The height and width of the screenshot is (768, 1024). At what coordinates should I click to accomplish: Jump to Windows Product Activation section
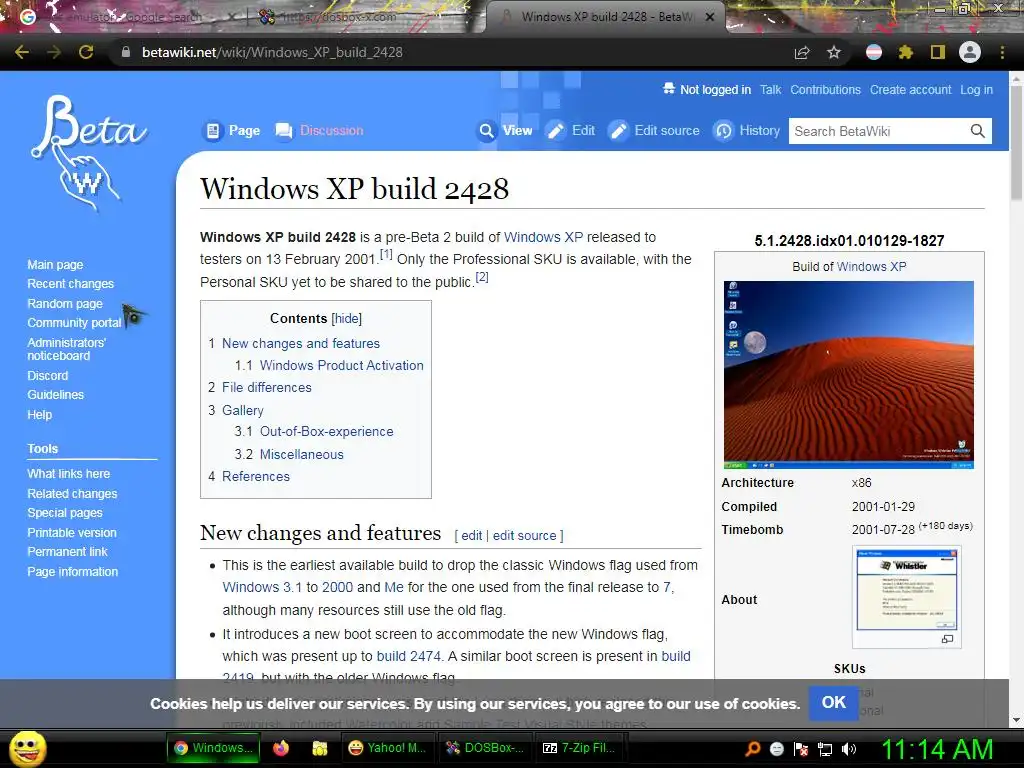click(329, 366)
